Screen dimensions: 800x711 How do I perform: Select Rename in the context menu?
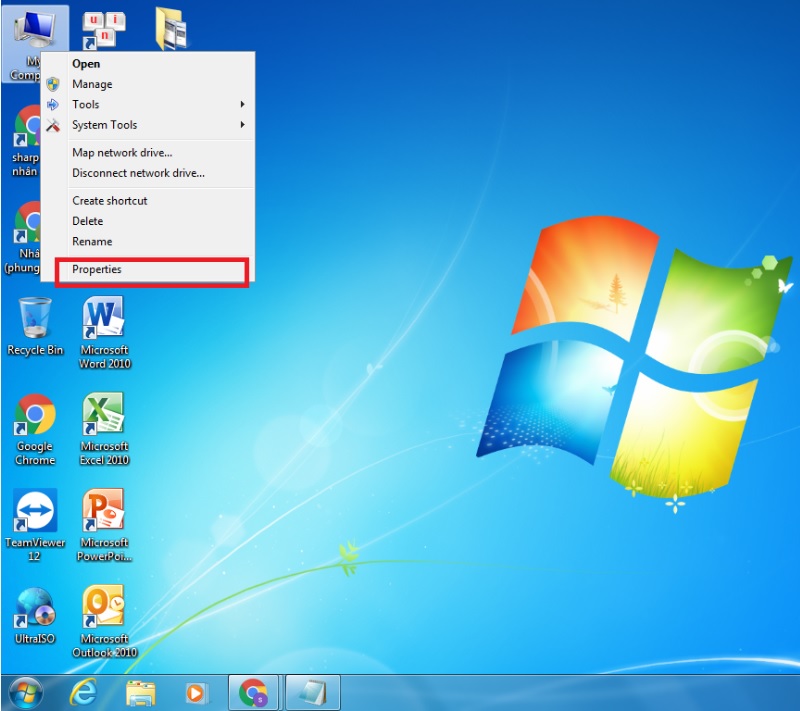pos(92,242)
